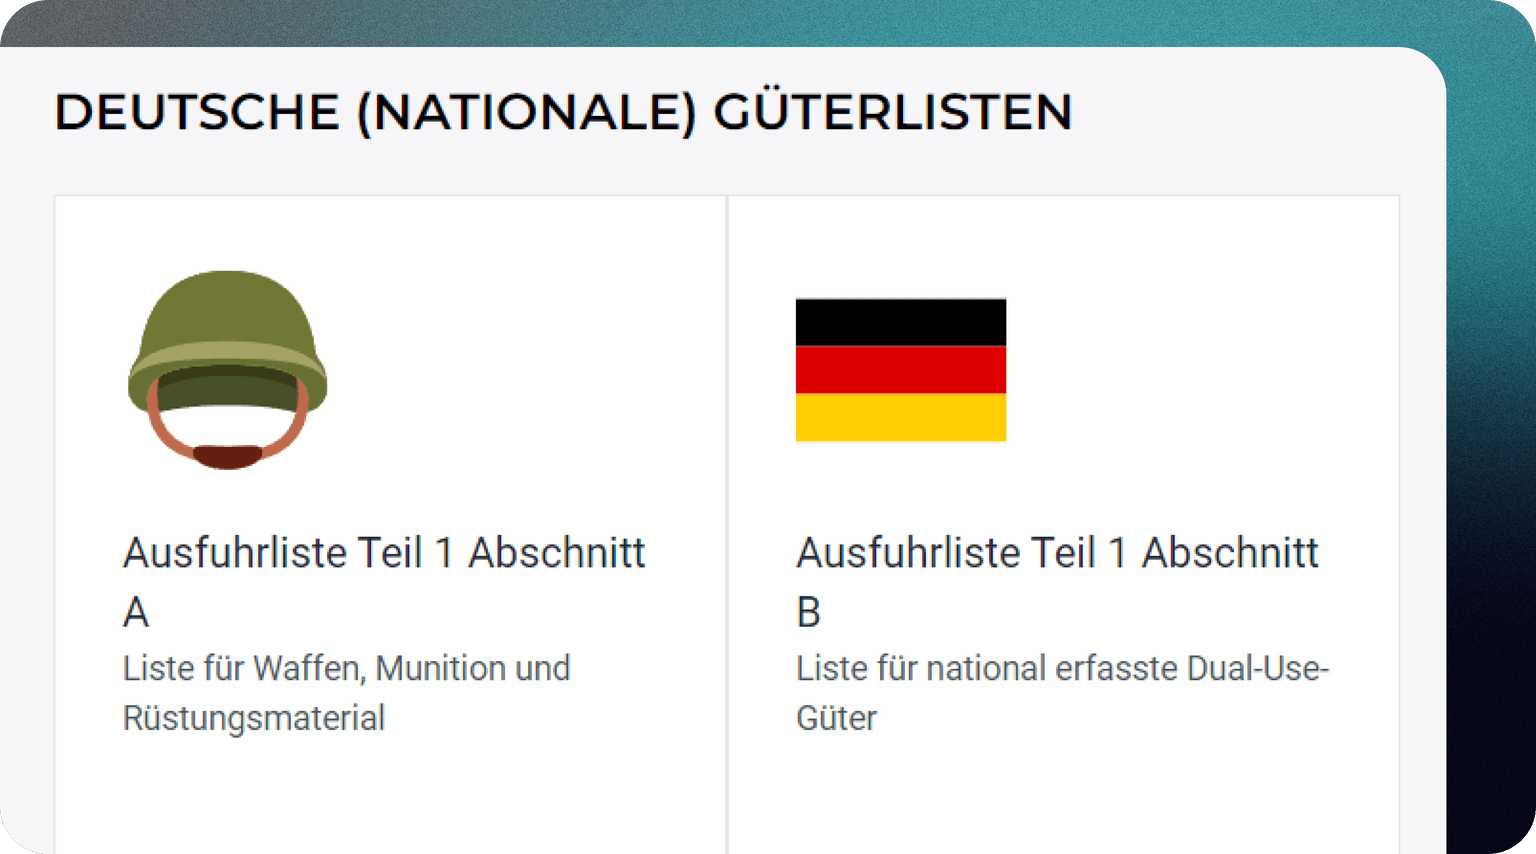Click the green helmet graphic
The image size is (1536, 854).
pos(226,340)
